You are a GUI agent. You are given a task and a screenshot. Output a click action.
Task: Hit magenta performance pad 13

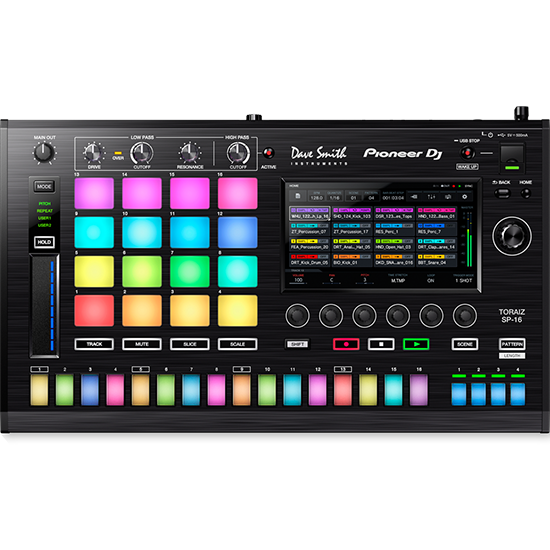pyautogui.click(x=94, y=193)
